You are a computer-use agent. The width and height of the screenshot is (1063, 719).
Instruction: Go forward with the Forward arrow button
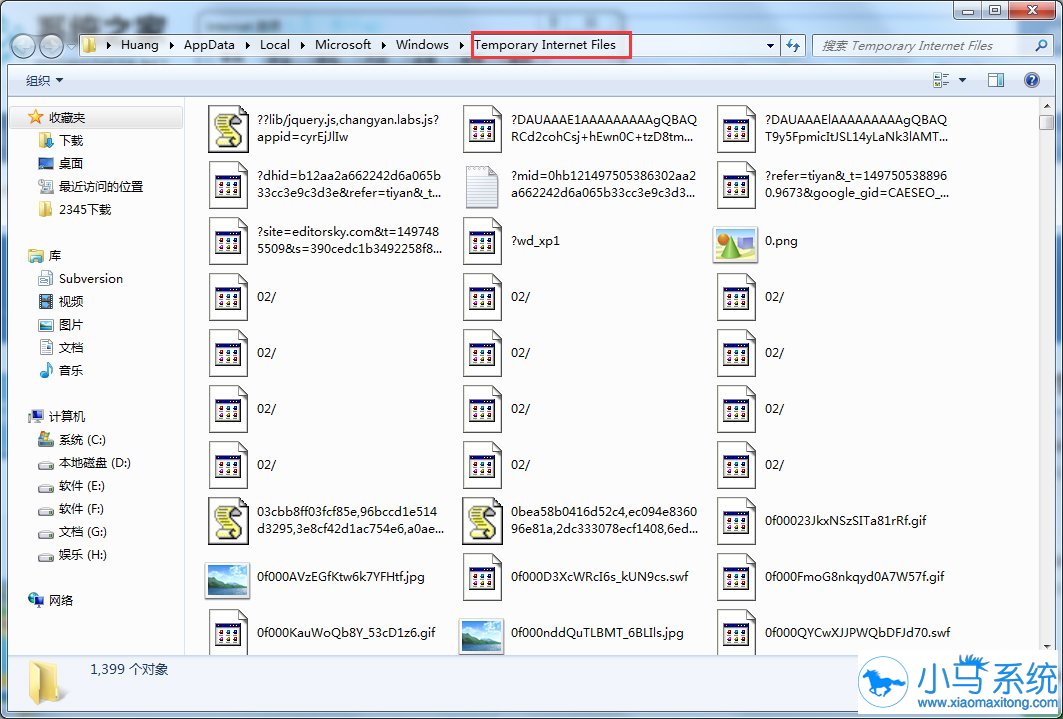51,46
